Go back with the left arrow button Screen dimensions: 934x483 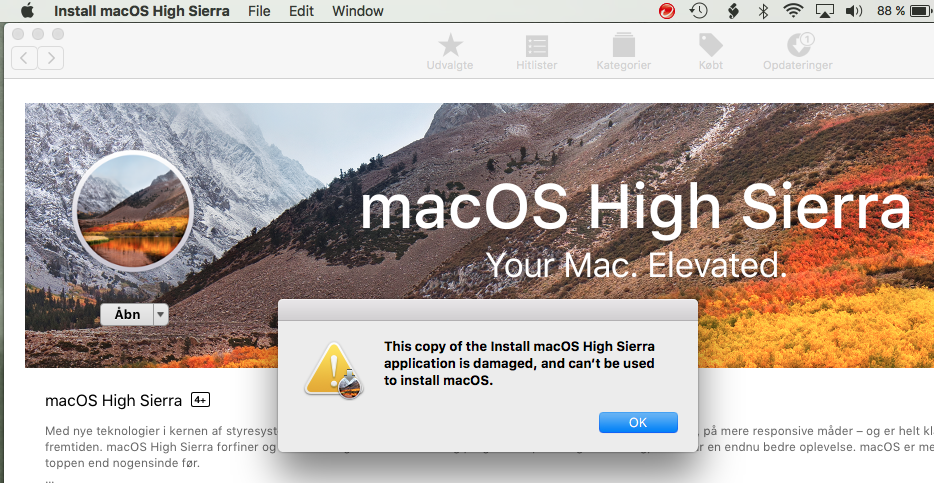pyautogui.click(x=24, y=58)
